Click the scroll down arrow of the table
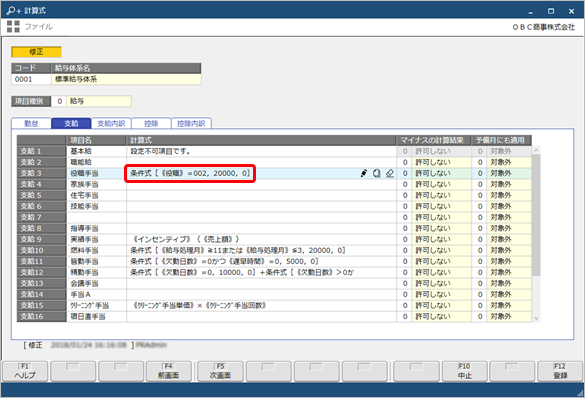This screenshot has height=398, width=585. tap(536, 318)
